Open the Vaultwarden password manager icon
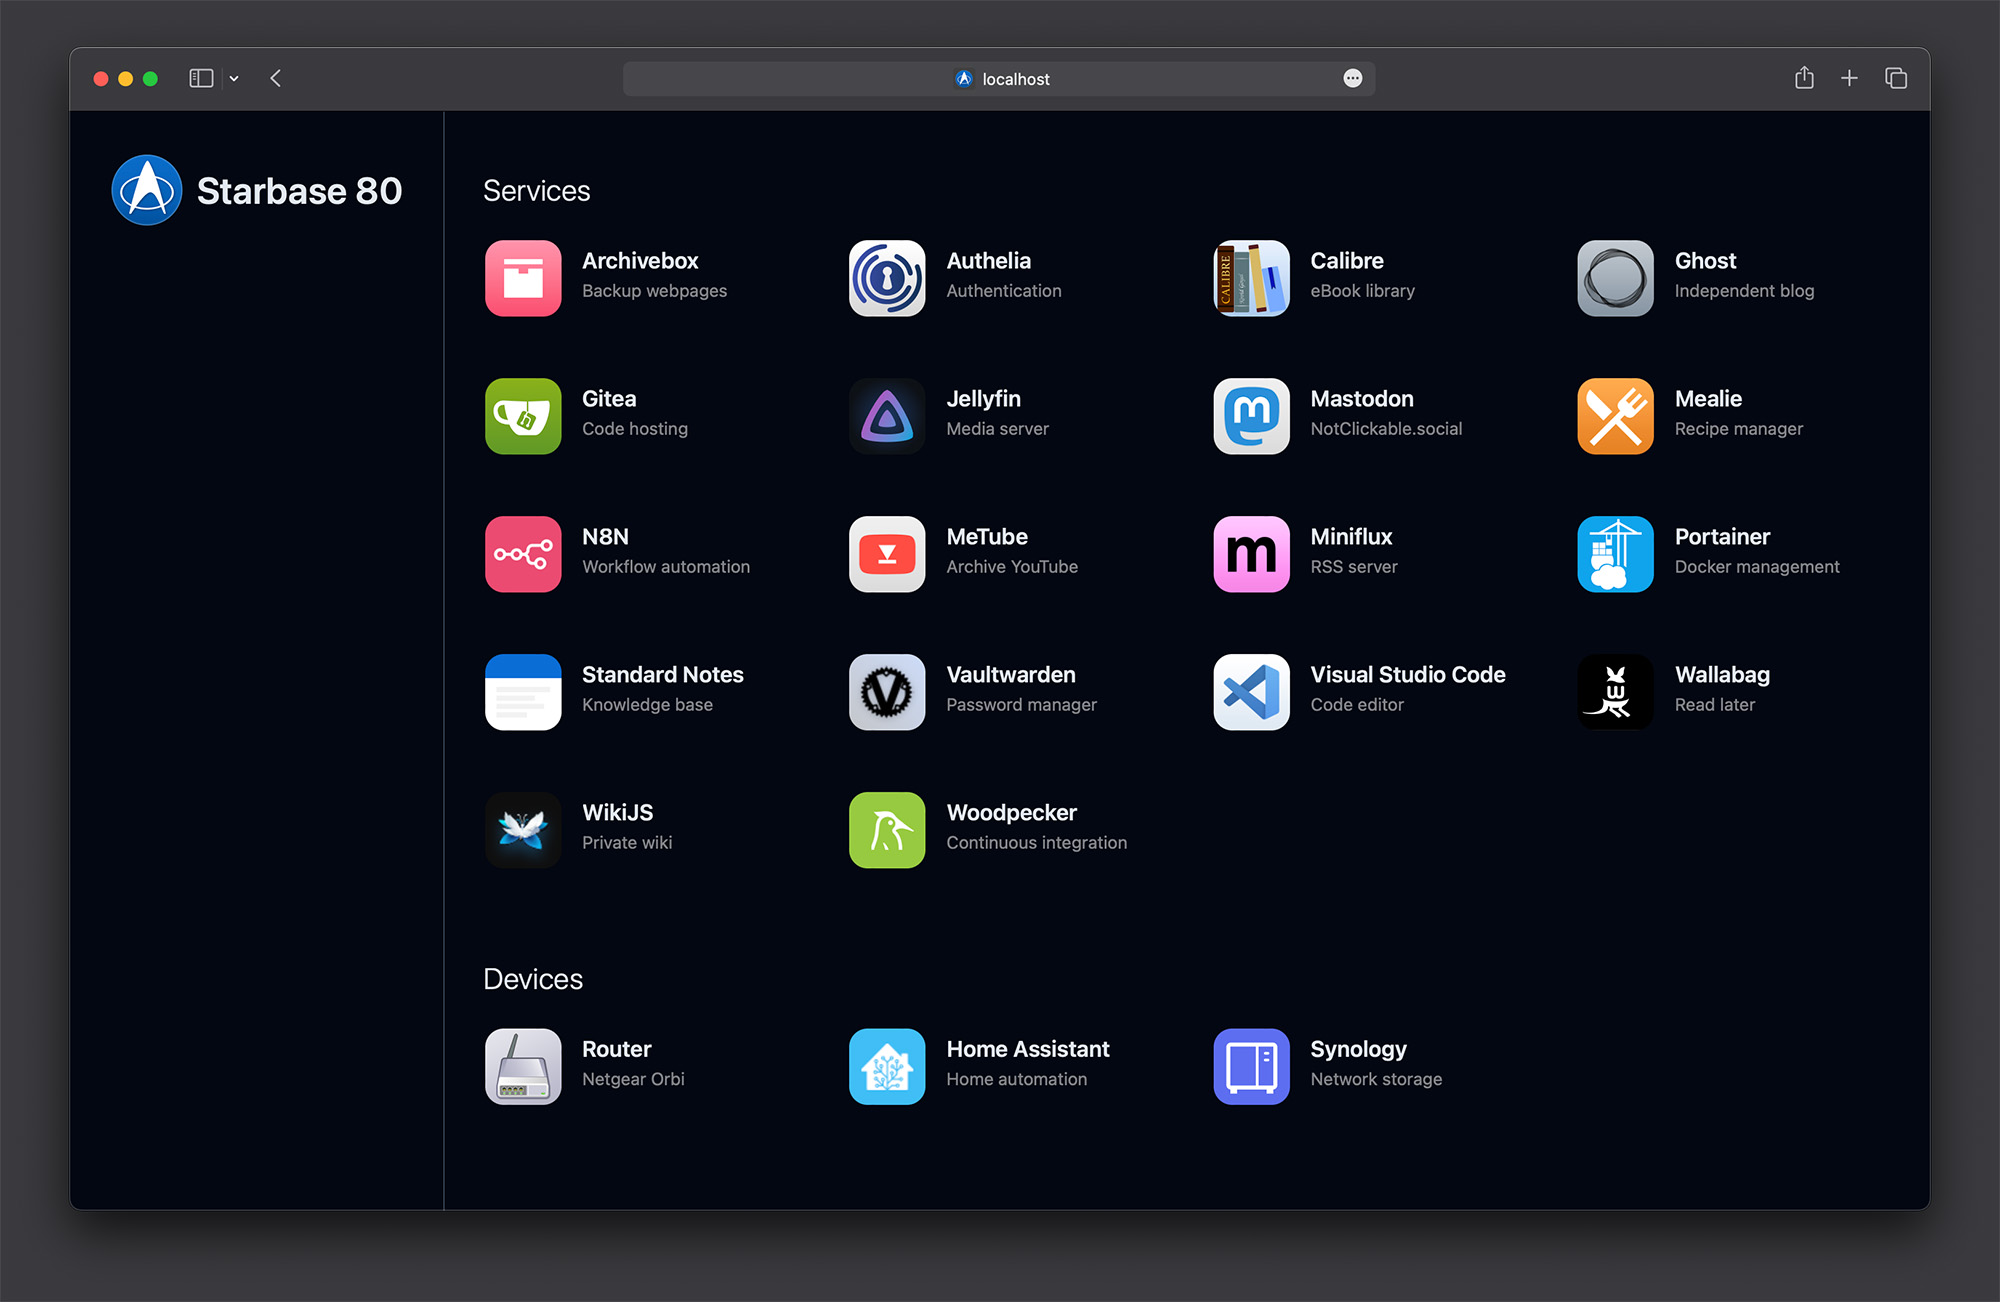The width and height of the screenshot is (2000, 1302). [x=887, y=692]
